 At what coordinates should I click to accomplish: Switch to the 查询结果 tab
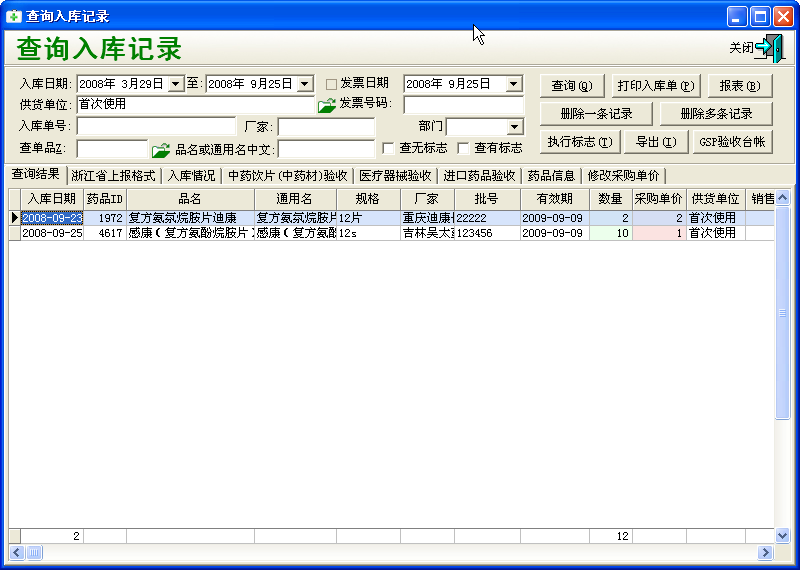tap(36, 174)
